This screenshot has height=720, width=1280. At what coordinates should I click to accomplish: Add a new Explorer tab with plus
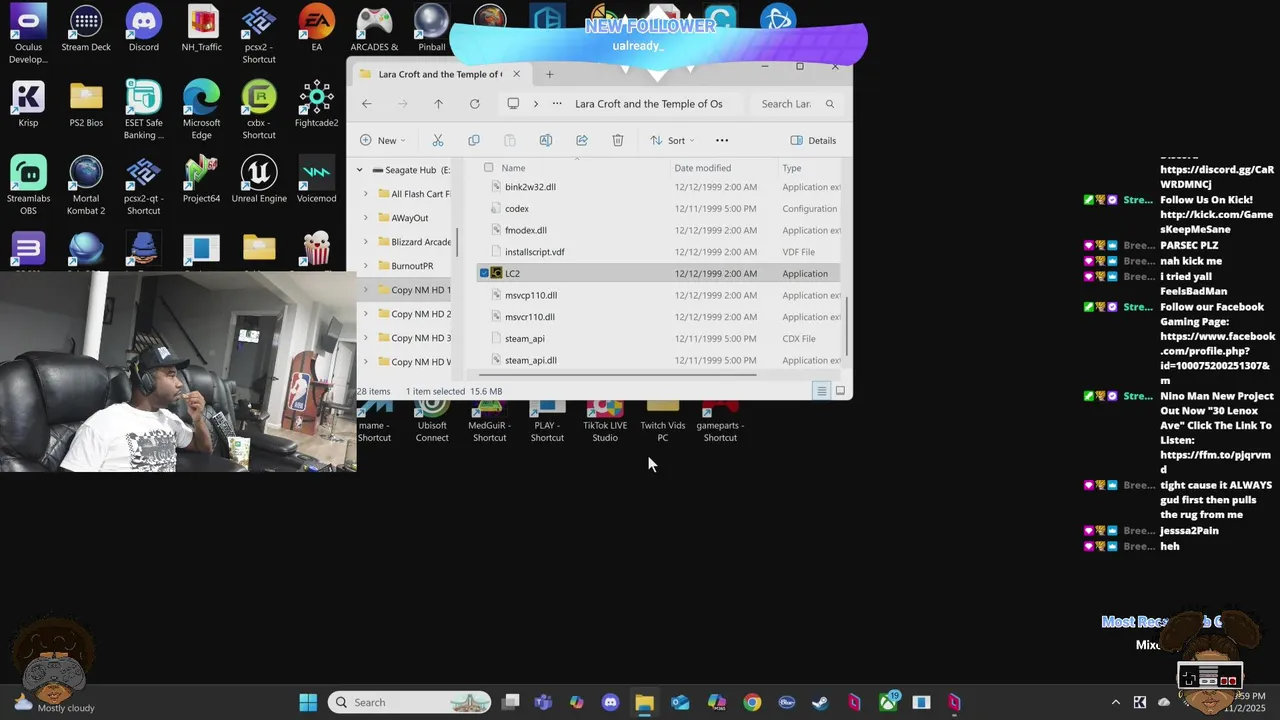549,74
